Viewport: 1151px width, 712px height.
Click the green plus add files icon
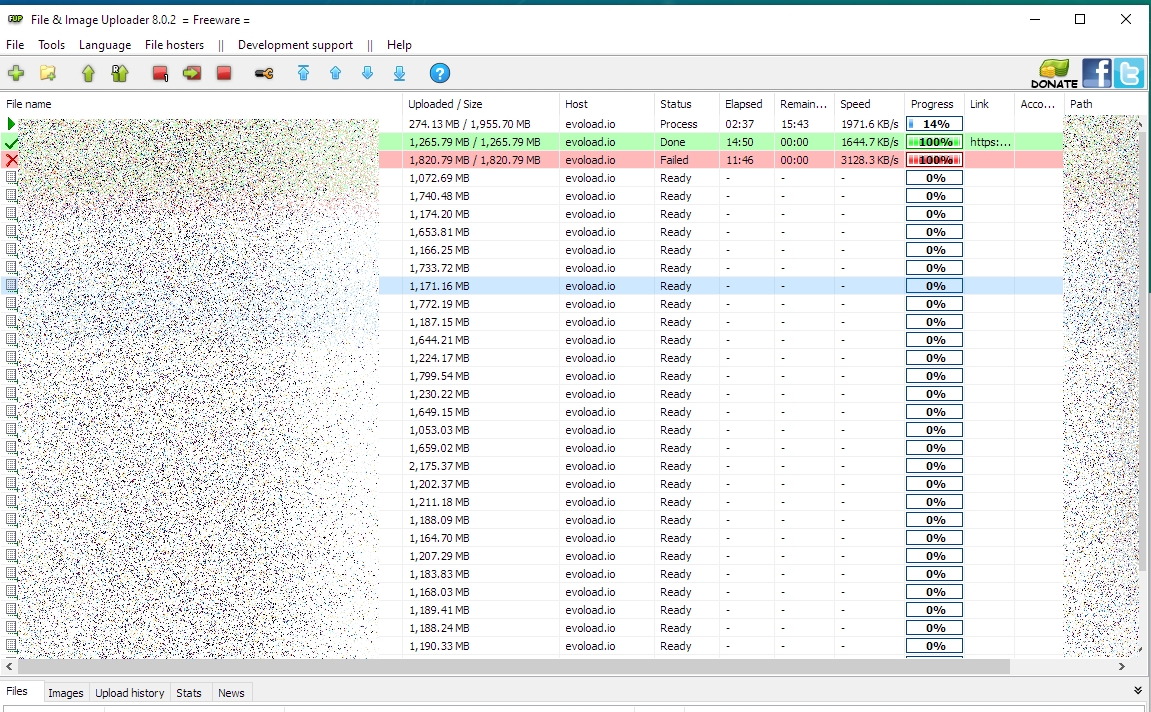pos(16,73)
